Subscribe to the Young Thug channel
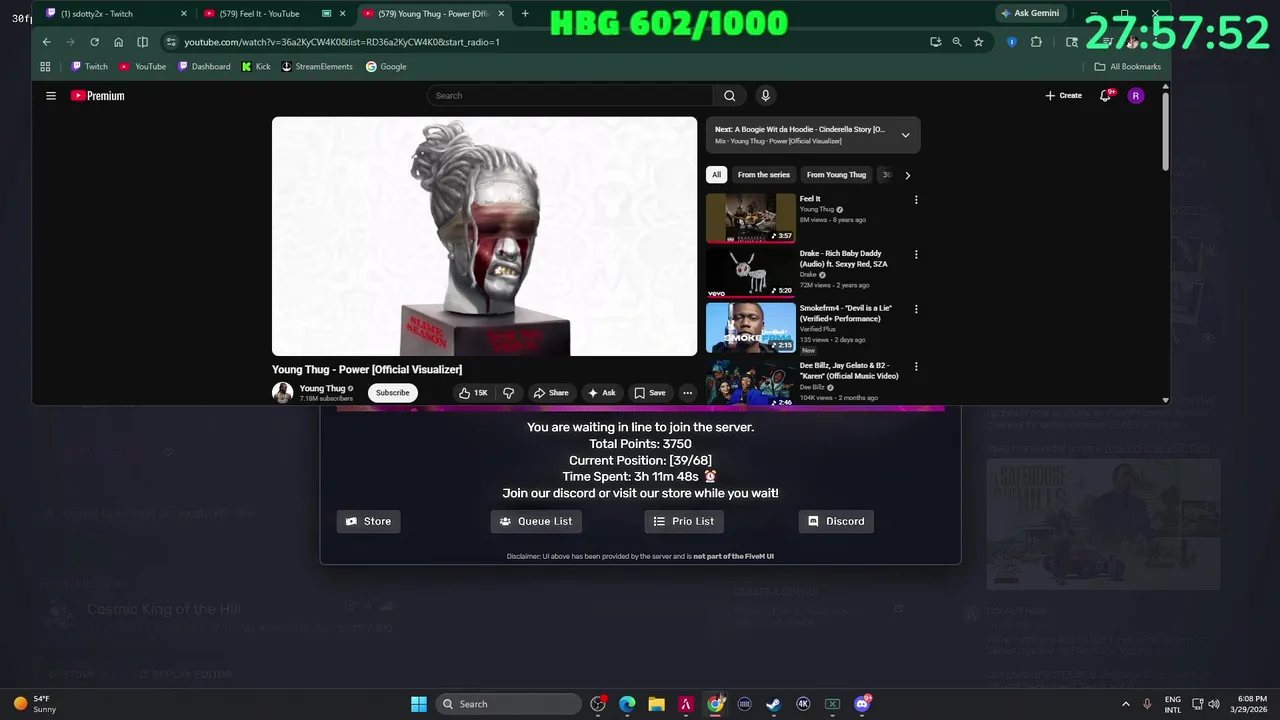Image resolution: width=1280 pixels, height=720 pixels. pyautogui.click(x=392, y=393)
